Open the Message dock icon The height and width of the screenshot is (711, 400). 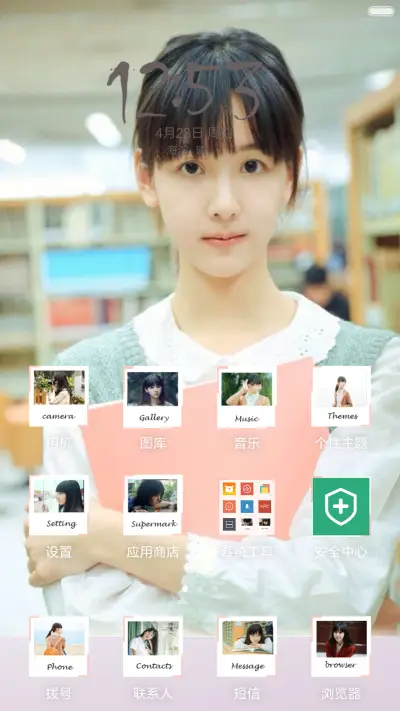247,646
